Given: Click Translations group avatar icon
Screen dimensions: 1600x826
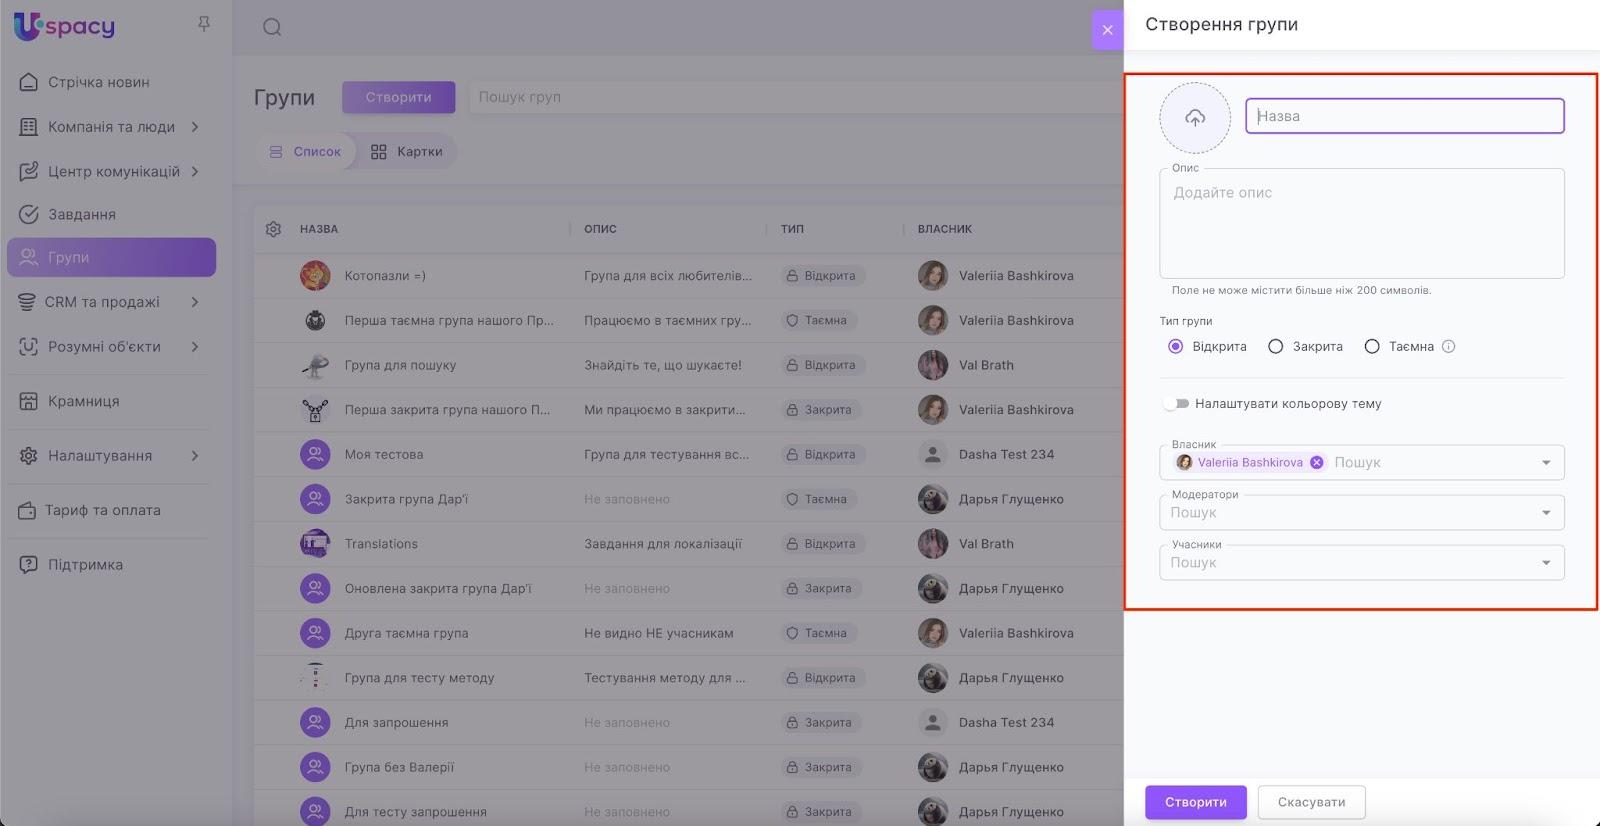Looking at the screenshot, I should pyautogui.click(x=315, y=544).
